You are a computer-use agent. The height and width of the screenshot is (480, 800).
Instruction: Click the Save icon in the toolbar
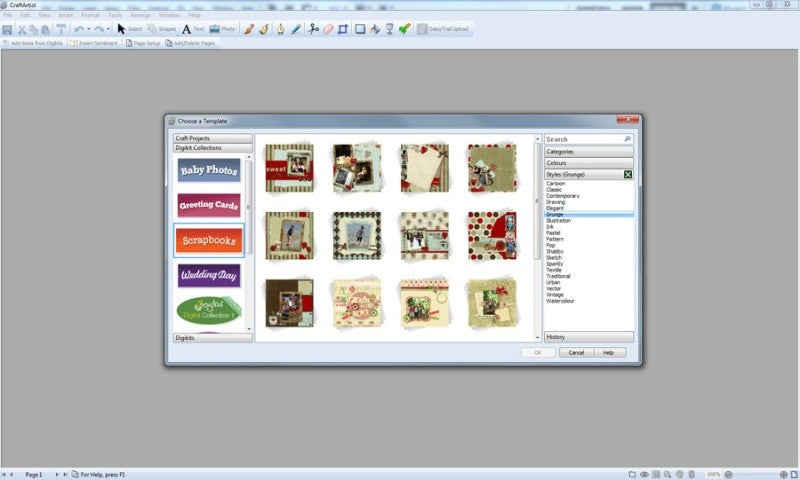7,30
